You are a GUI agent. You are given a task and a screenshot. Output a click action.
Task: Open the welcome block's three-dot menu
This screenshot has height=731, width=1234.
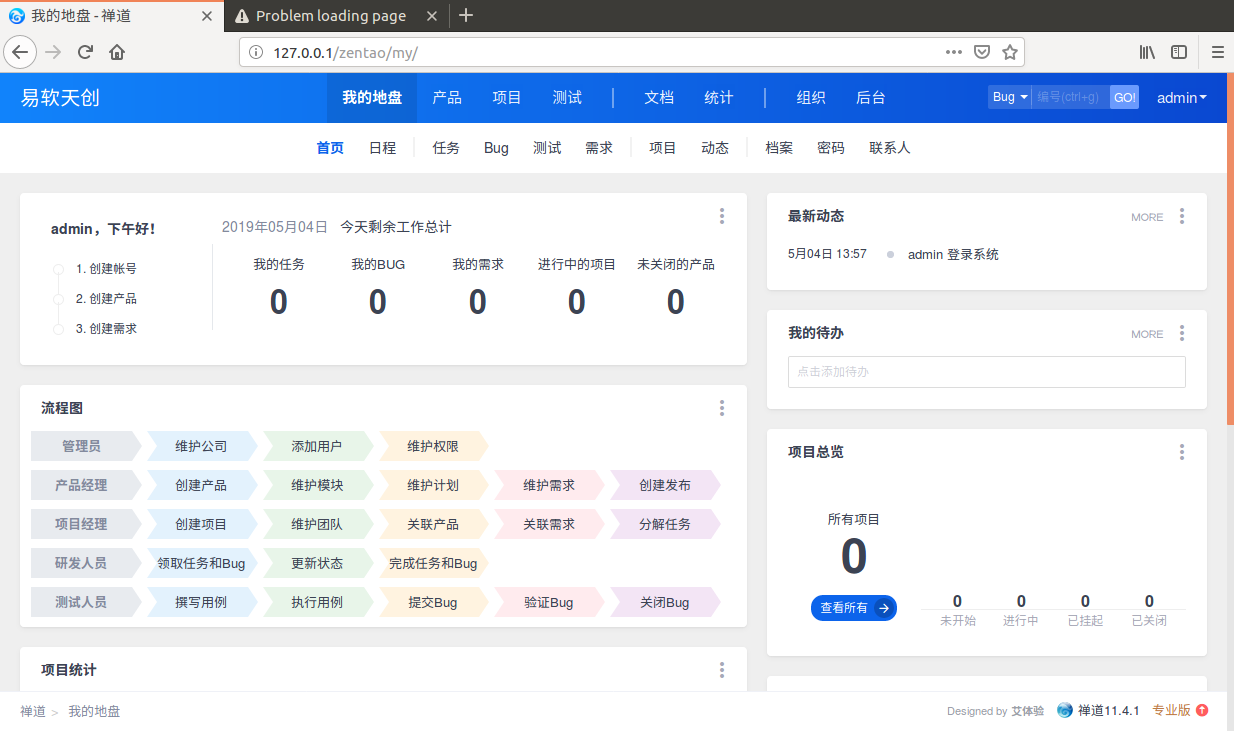click(722, 216)
